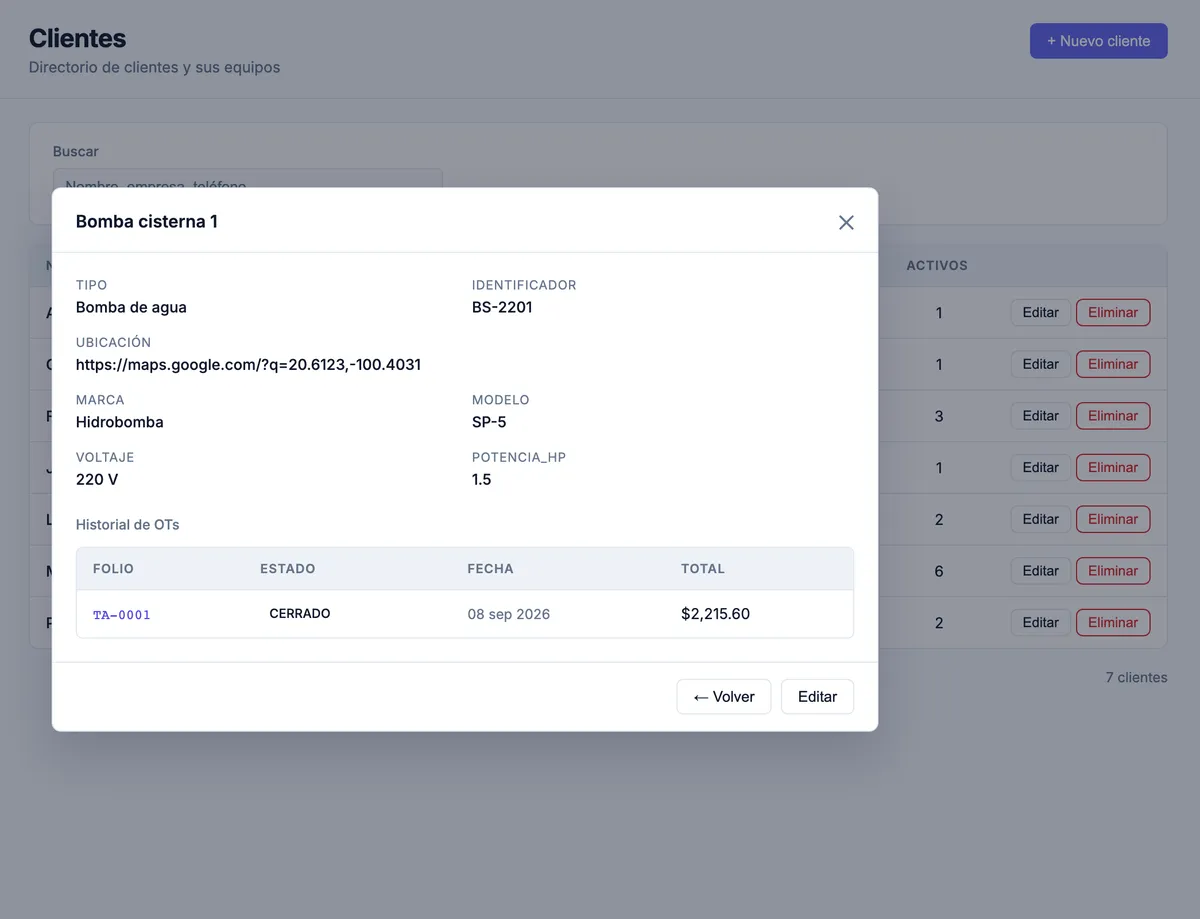The height and width of the screenshot is (919, 1200).
Task: Click the CERRADO status badge
Action: point(300,614)
